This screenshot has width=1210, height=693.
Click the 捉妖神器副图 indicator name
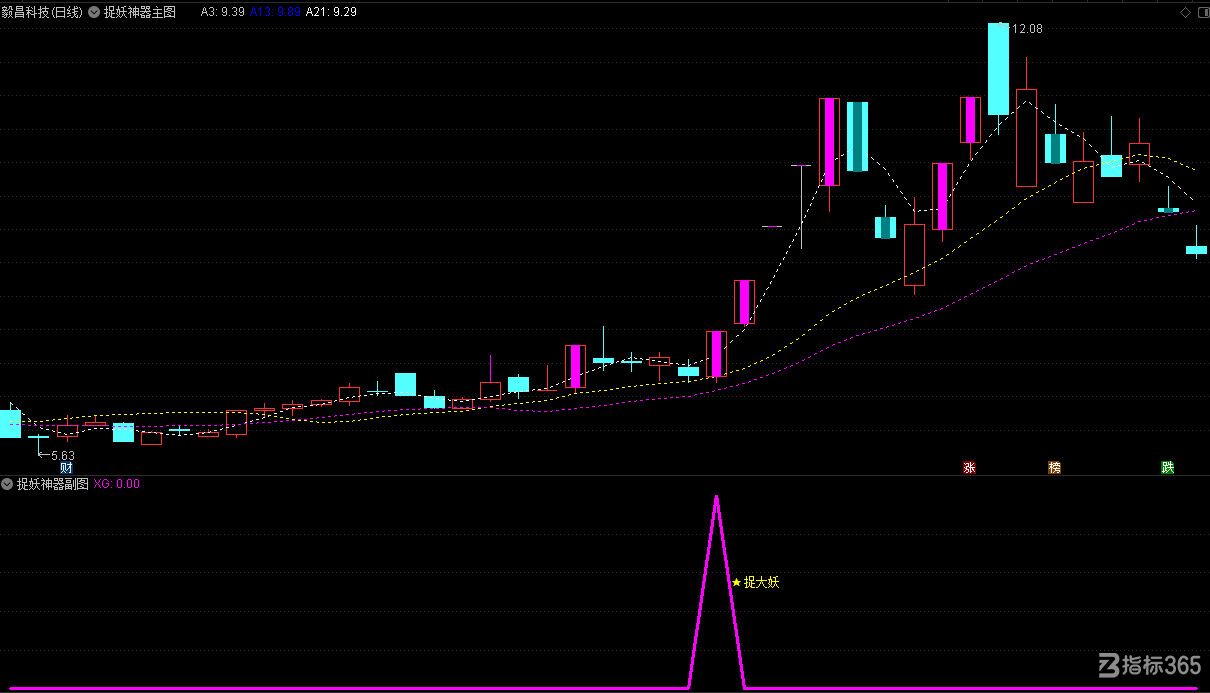[52, 484]
